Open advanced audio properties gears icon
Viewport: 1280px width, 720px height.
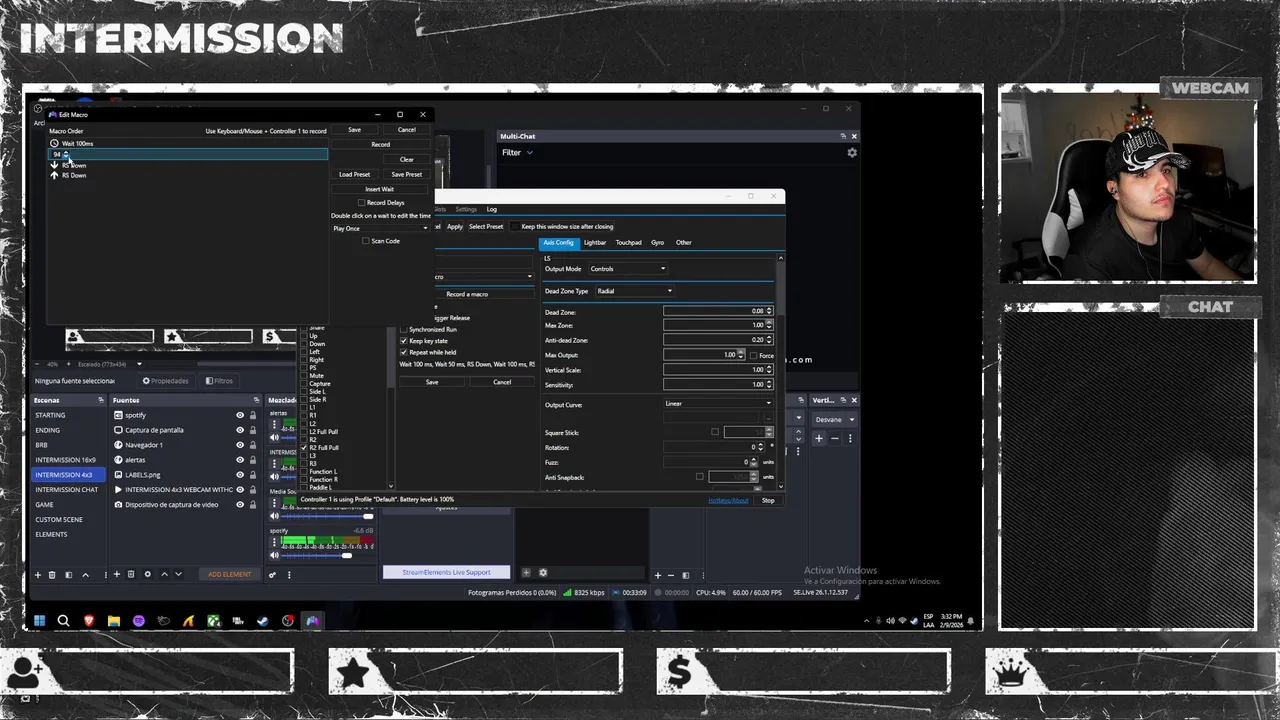pyautogui.click(x=272, y=574)
